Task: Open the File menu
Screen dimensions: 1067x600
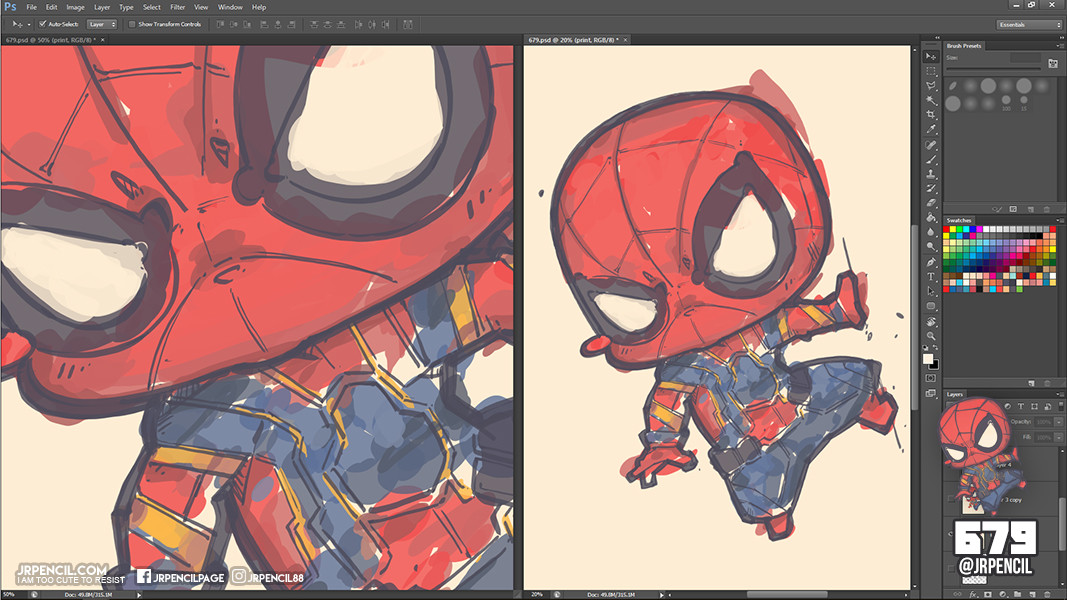Action: (x=31, y=7)
